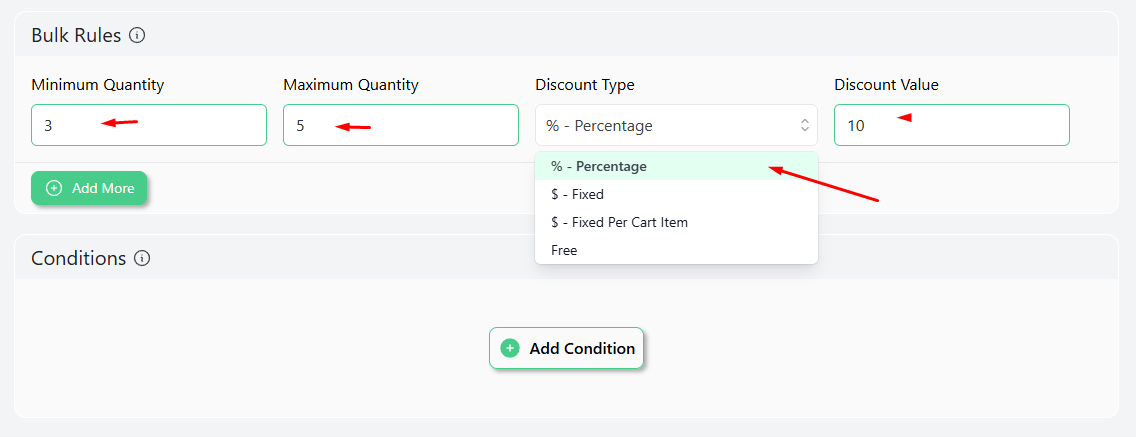Screen dimensions: 1136x437
Task: Click the Add More button label
Action: tap(103, 188)
